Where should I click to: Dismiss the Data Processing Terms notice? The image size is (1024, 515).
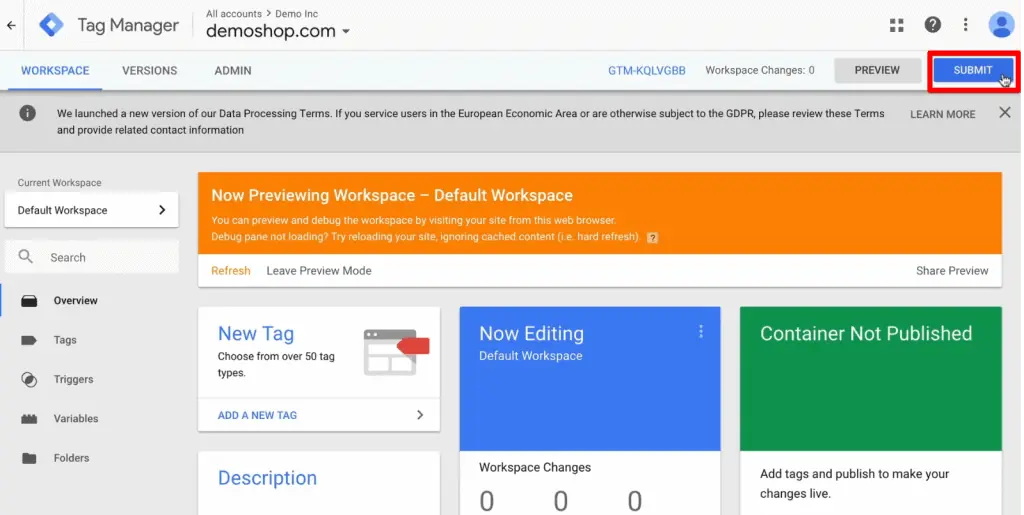click(x=1004, y=113)
